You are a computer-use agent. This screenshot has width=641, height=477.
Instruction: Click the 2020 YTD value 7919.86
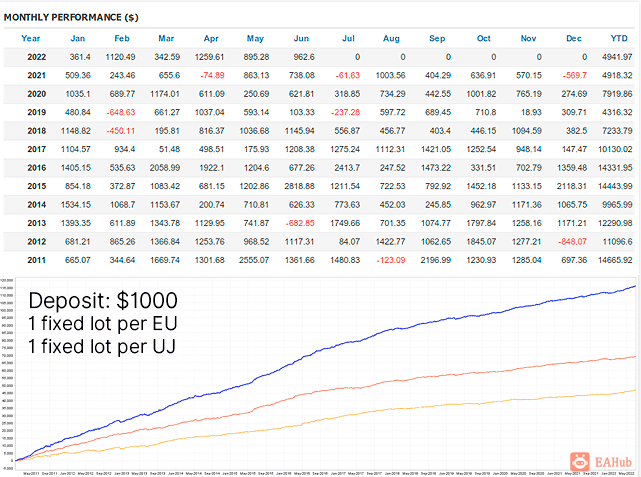[617, 94]
